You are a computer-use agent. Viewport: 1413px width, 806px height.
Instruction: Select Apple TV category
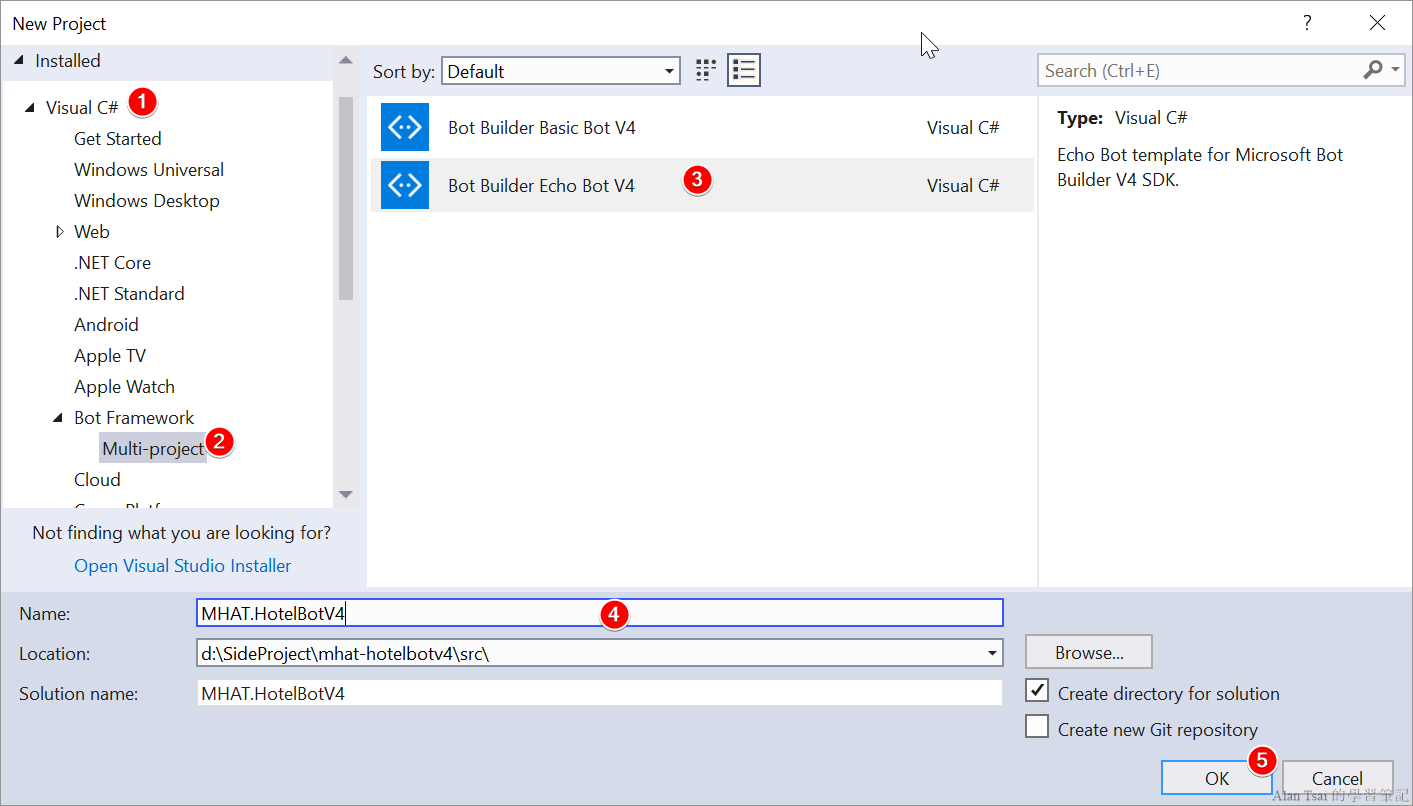tap(110, 356)
